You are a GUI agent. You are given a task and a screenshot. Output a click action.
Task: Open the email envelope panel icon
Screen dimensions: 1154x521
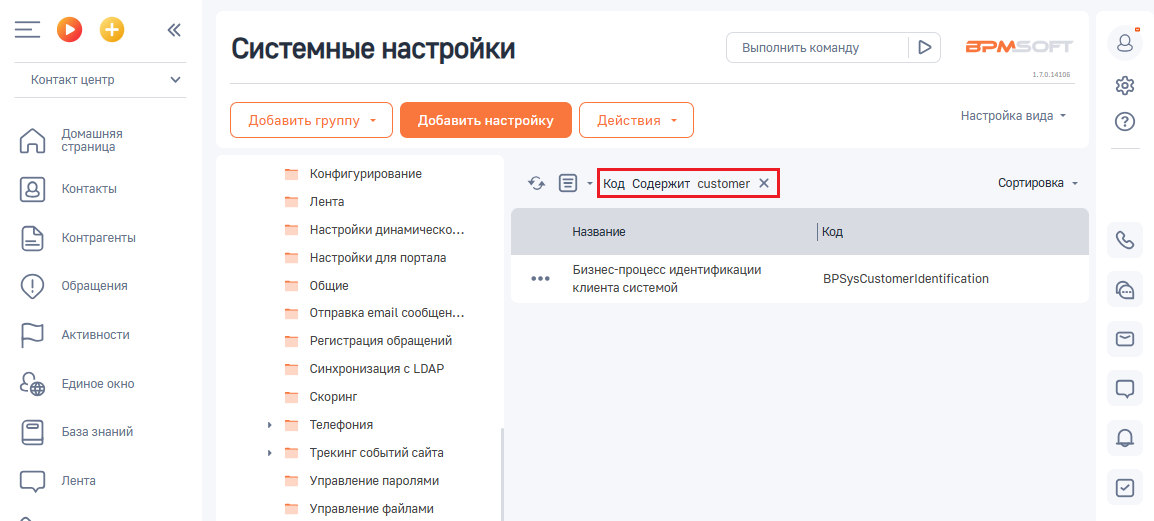tap(1125, 339)
